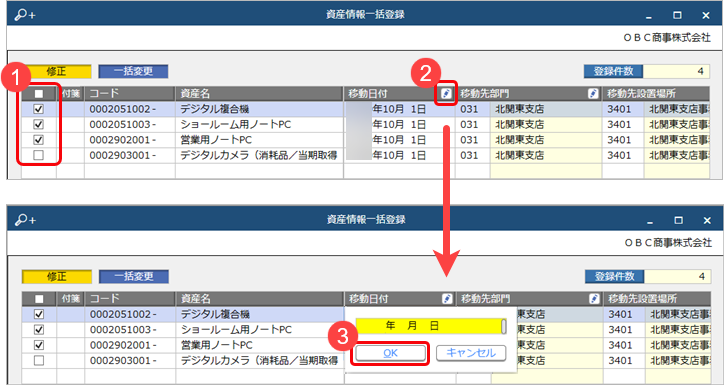
Task: Click デジタル複合機 row's 3401 cell, upper window
Action: point(623,109)
